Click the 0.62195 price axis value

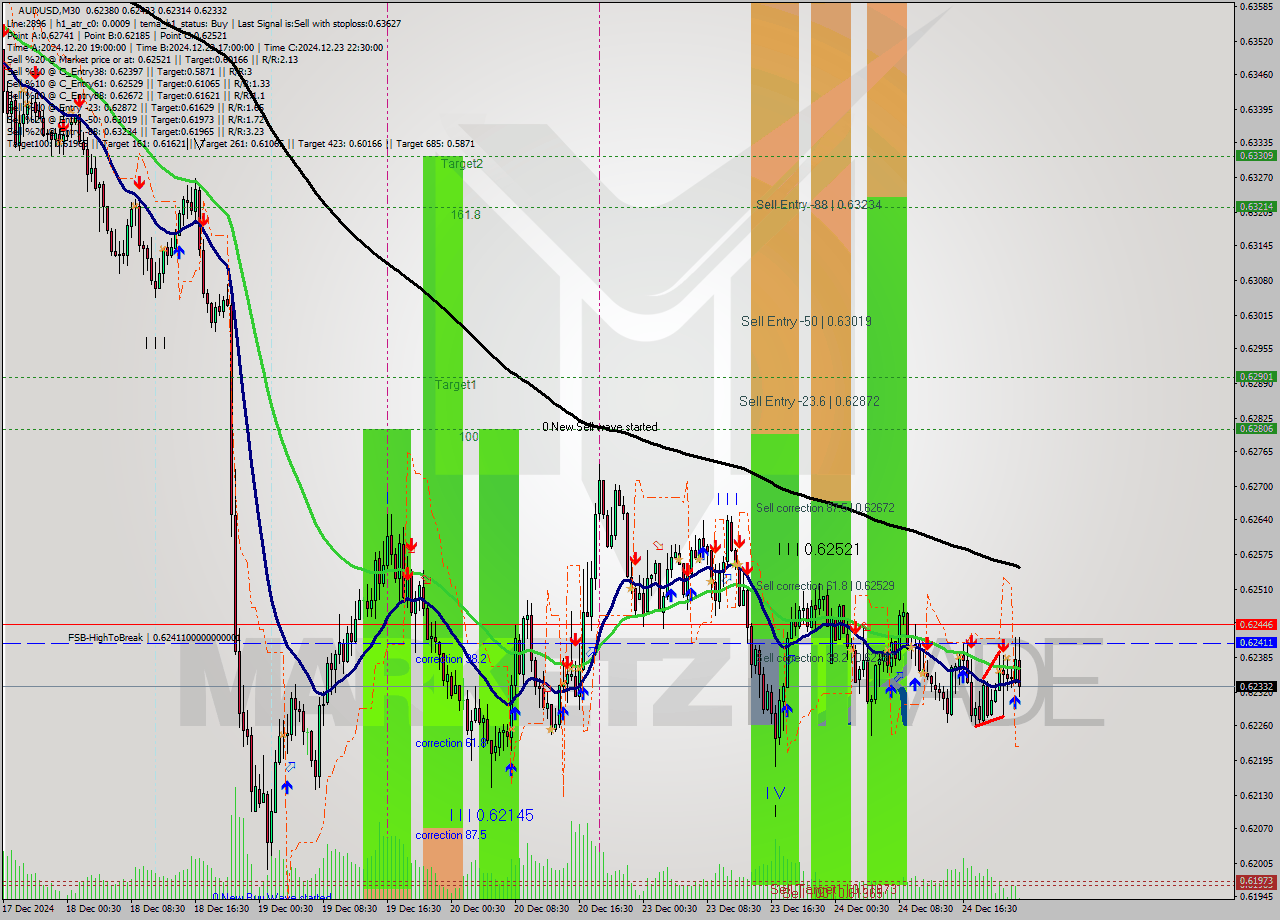click(1257, 761)
